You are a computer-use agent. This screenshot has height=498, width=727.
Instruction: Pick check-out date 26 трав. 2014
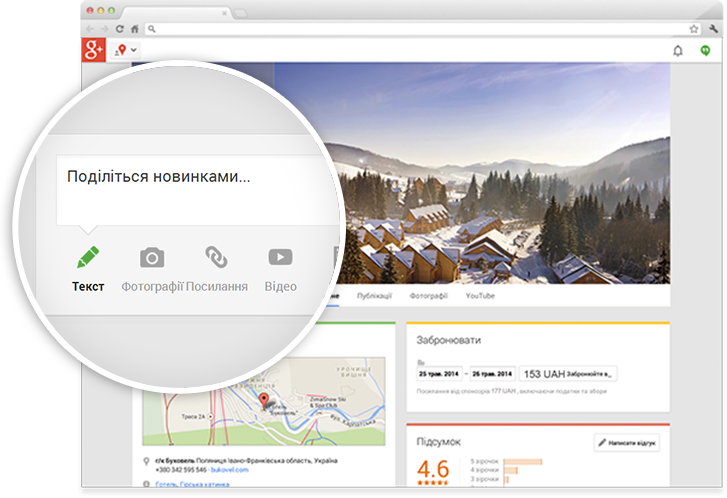(492, 374)
